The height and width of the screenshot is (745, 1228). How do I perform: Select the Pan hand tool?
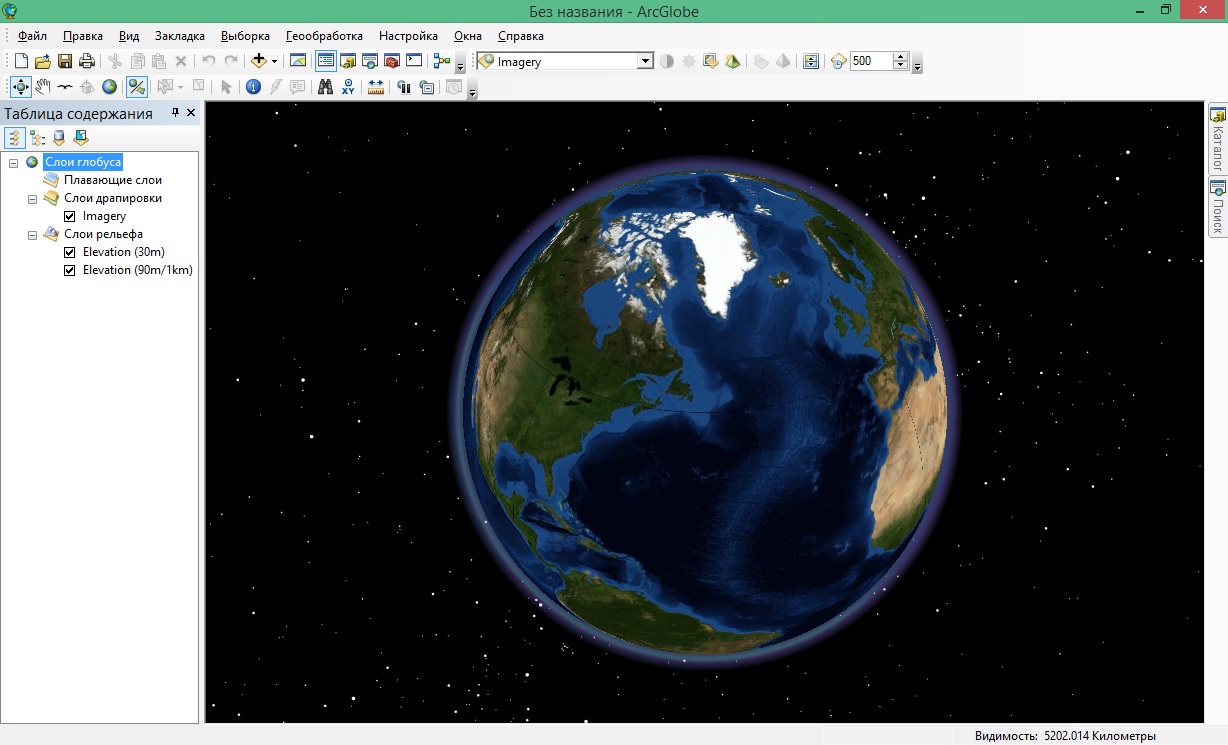(x=43, y=87)
